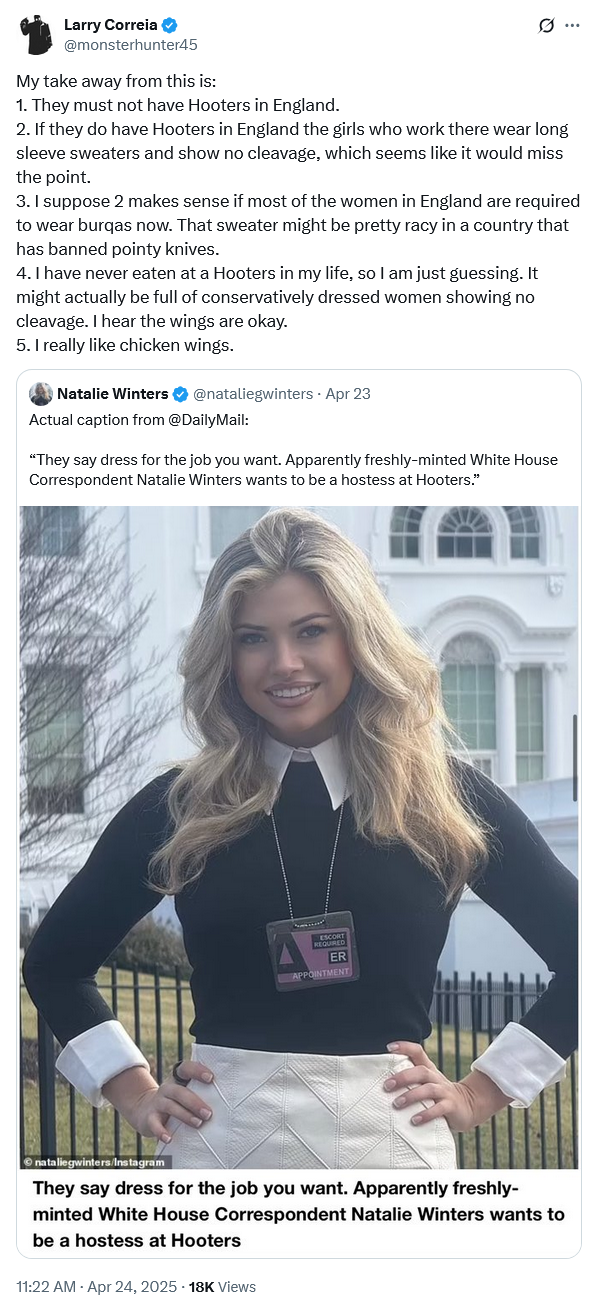This screenshot has width=596, height=1307.
Task: Open the Grok explain icon at top right
Action: [x=546, y=26]
